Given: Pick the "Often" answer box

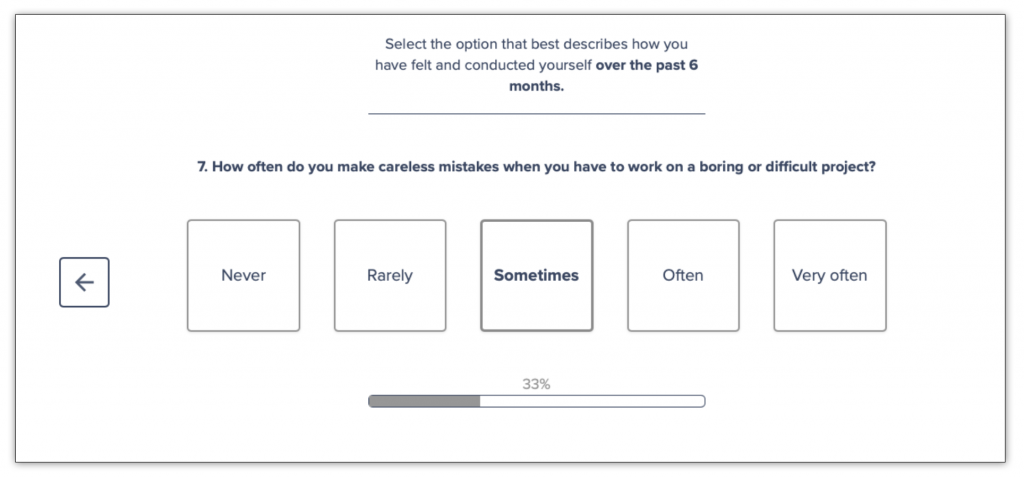Looking at the screenshot, I should (x=683, y=275).
